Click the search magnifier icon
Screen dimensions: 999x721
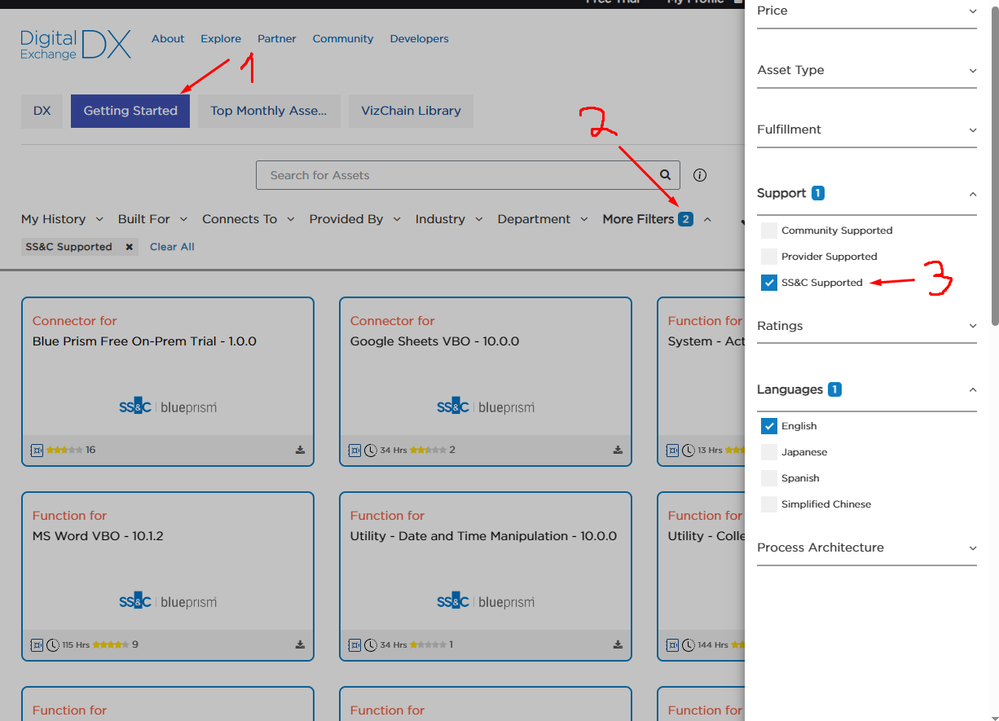point(665,175)
